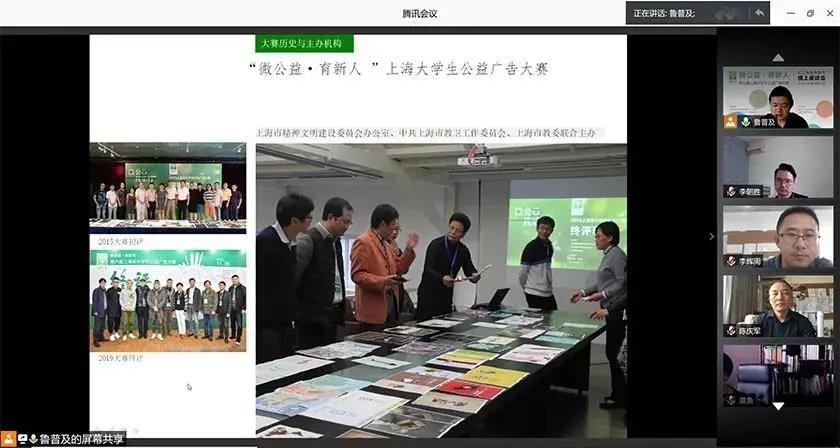Click the muted microphone icon on 陈庆军's tile
The height and width of the screenshot is (448, 840).
[732, 331]
